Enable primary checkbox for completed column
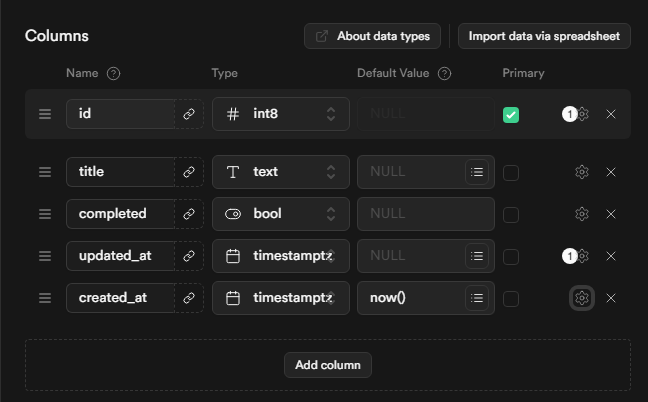Screen dimensions: 648x402 (511, 214)
